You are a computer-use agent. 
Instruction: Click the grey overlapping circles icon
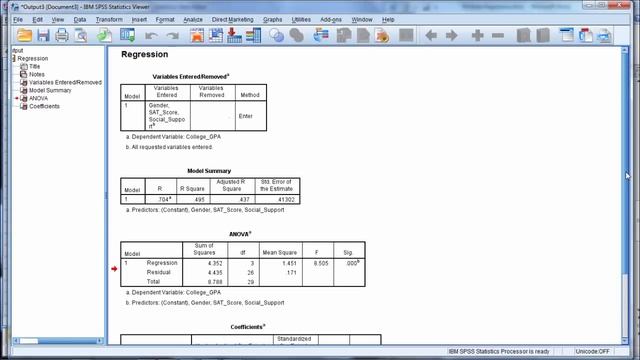click(297, 36)
